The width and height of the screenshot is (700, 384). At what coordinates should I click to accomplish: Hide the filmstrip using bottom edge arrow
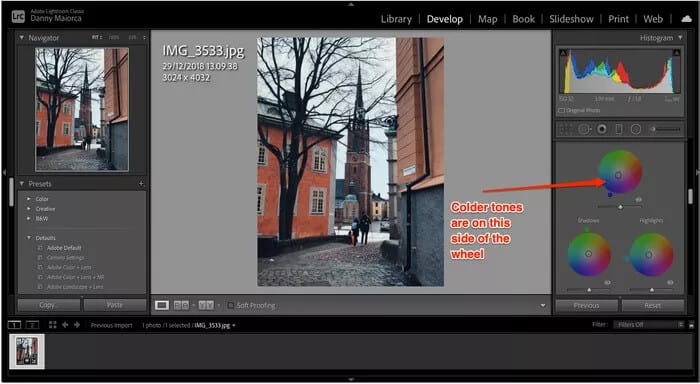[x=351, y=380]
